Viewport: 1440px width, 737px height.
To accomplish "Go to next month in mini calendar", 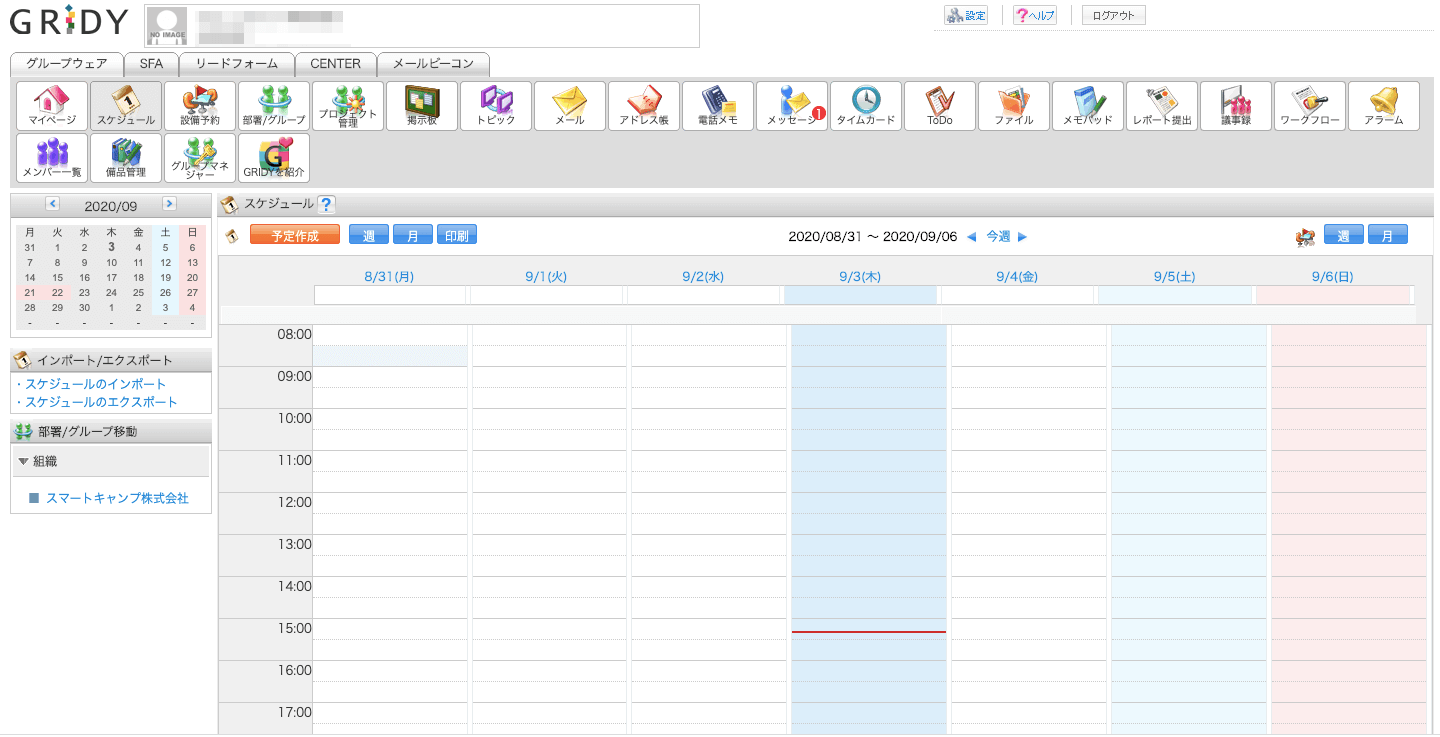I will tap(169, 204).
